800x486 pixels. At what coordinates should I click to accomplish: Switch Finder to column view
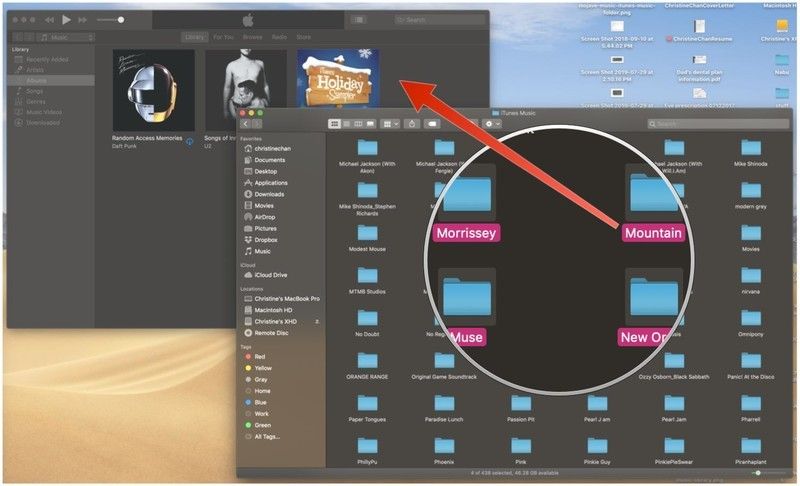coord(358,124)
